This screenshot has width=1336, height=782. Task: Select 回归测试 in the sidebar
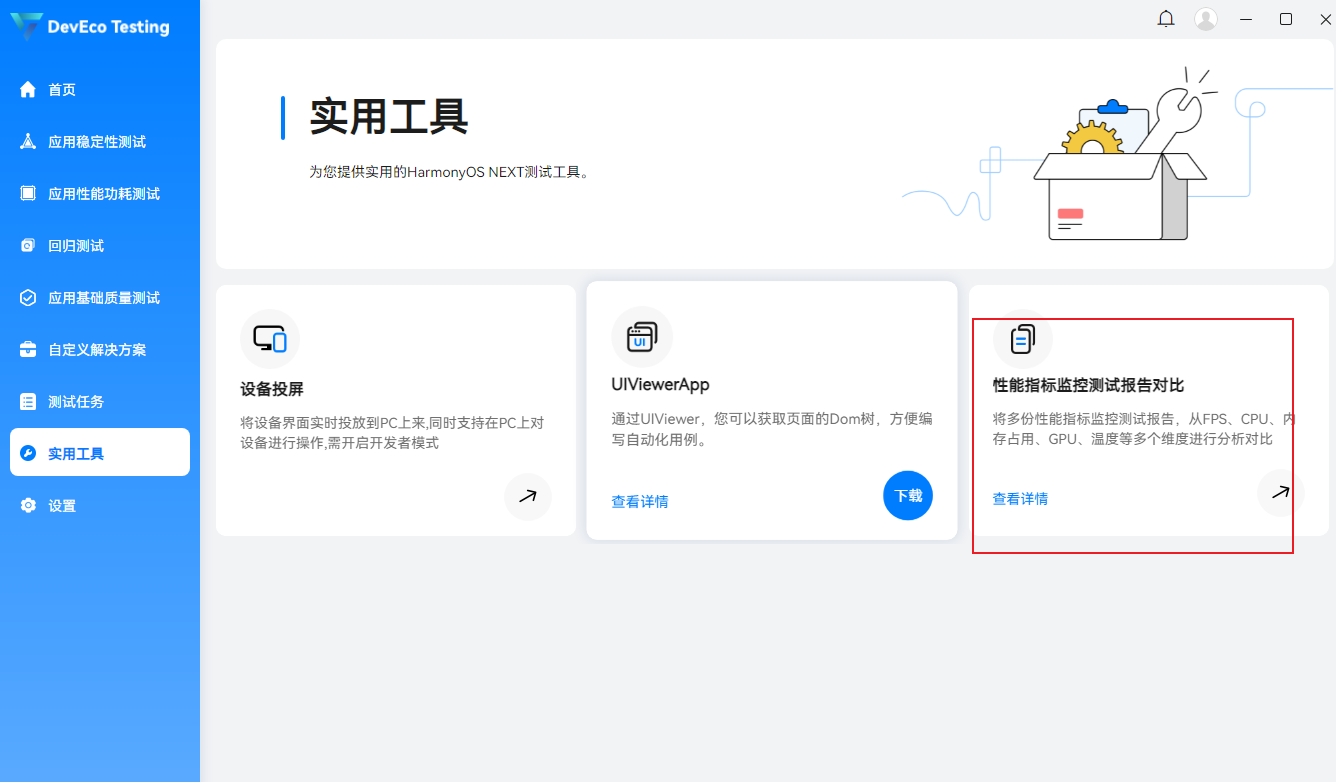(x=100, y=246)
